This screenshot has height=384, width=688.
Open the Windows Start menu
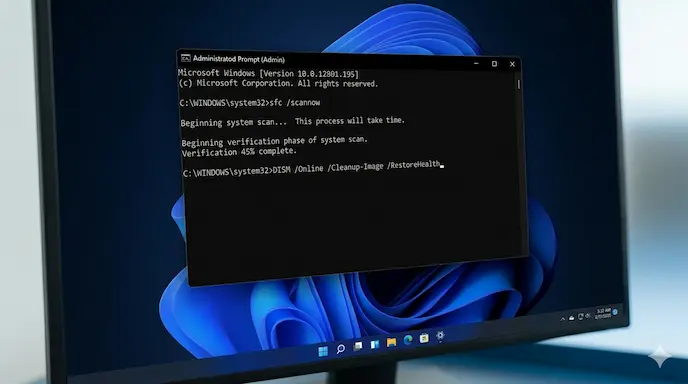(x=323, y=351)
